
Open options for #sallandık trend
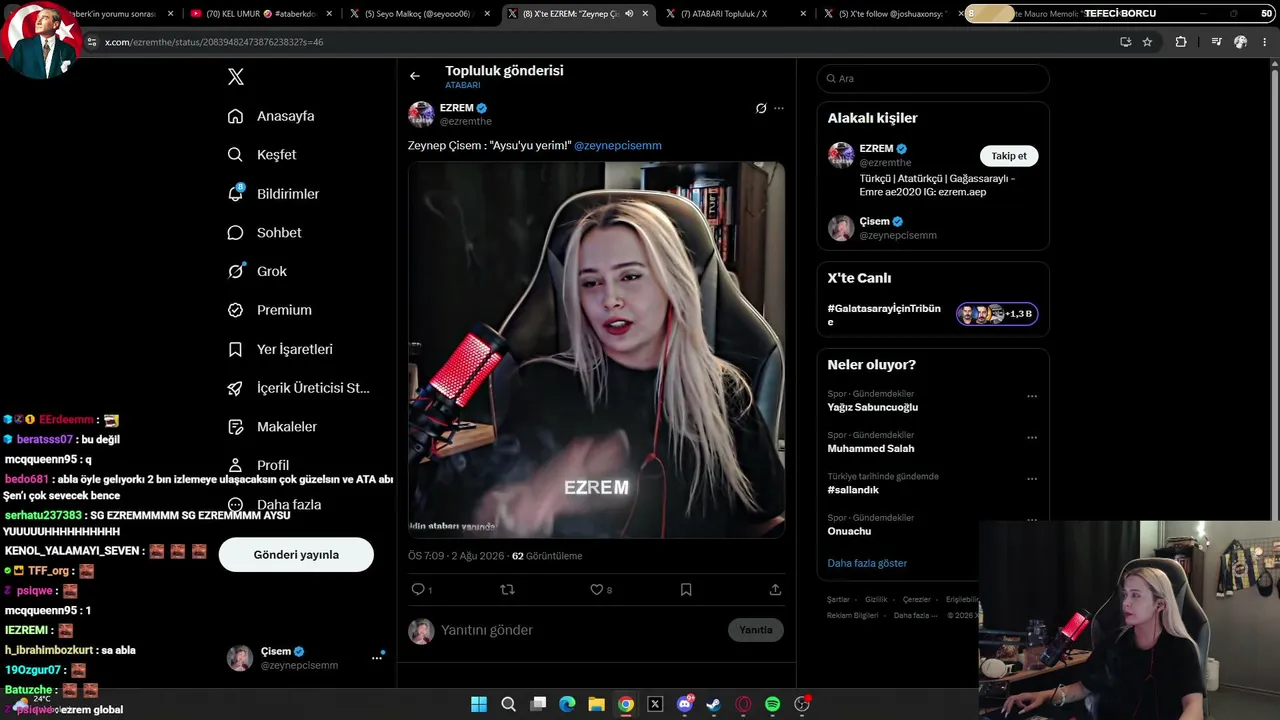[x=1032, y=479]
